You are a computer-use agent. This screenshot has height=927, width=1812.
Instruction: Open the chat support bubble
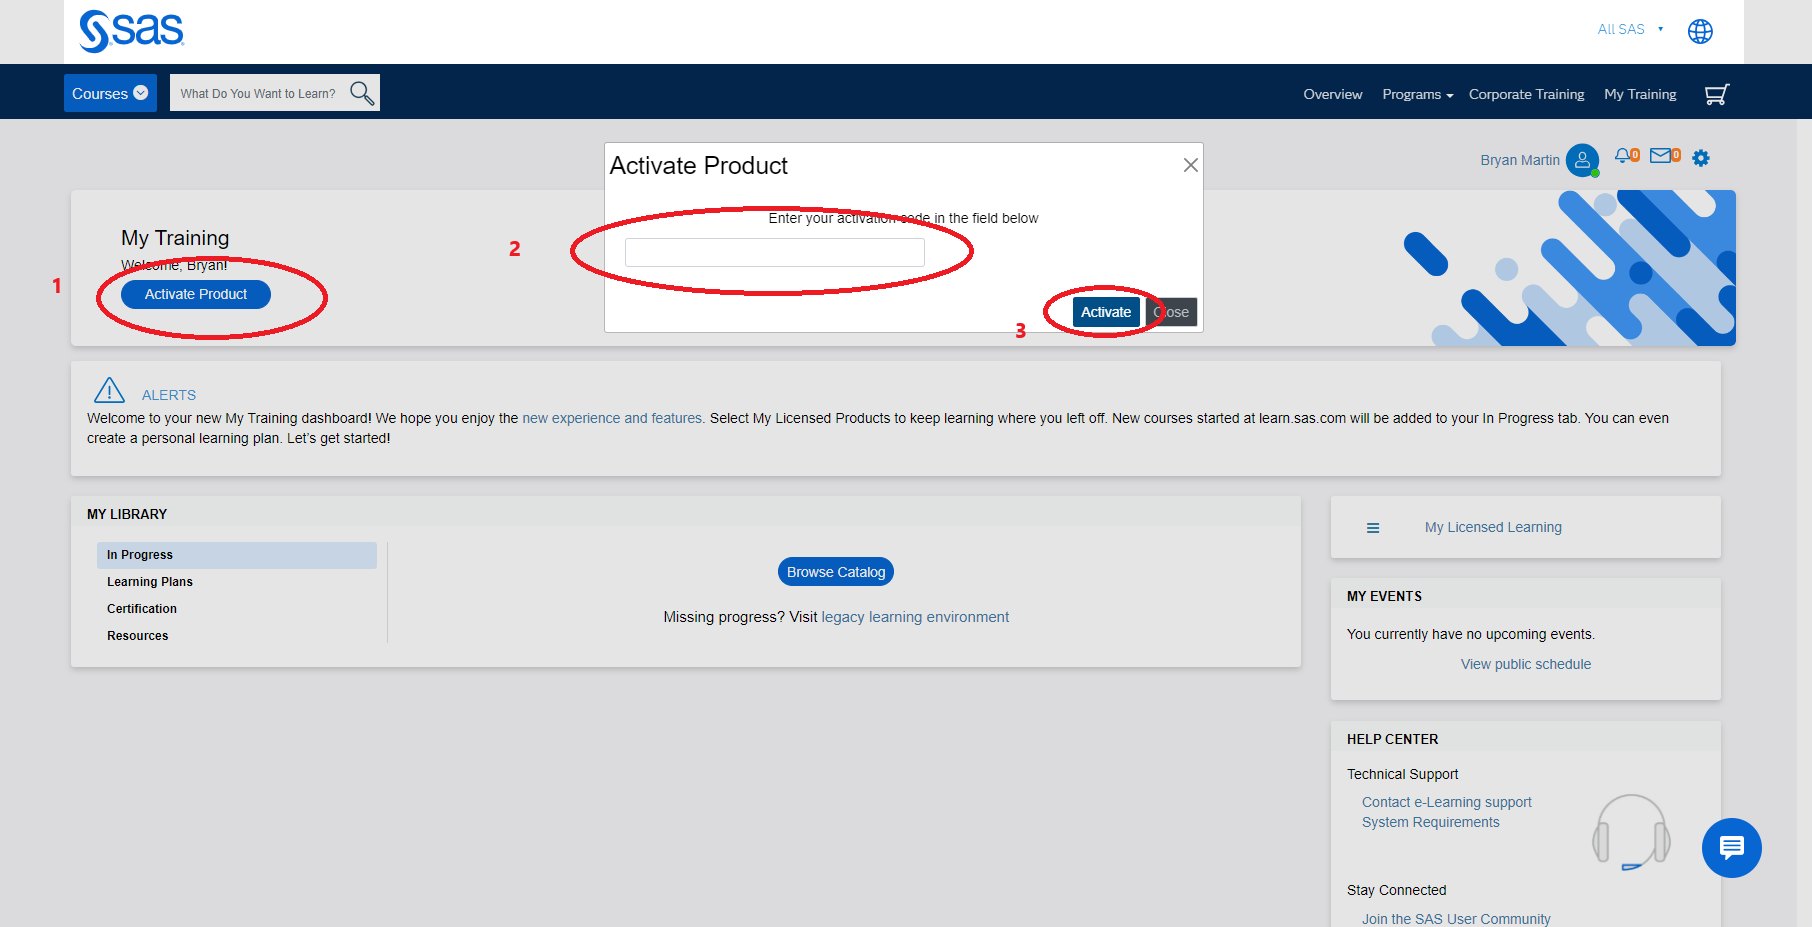point(1731,848)
